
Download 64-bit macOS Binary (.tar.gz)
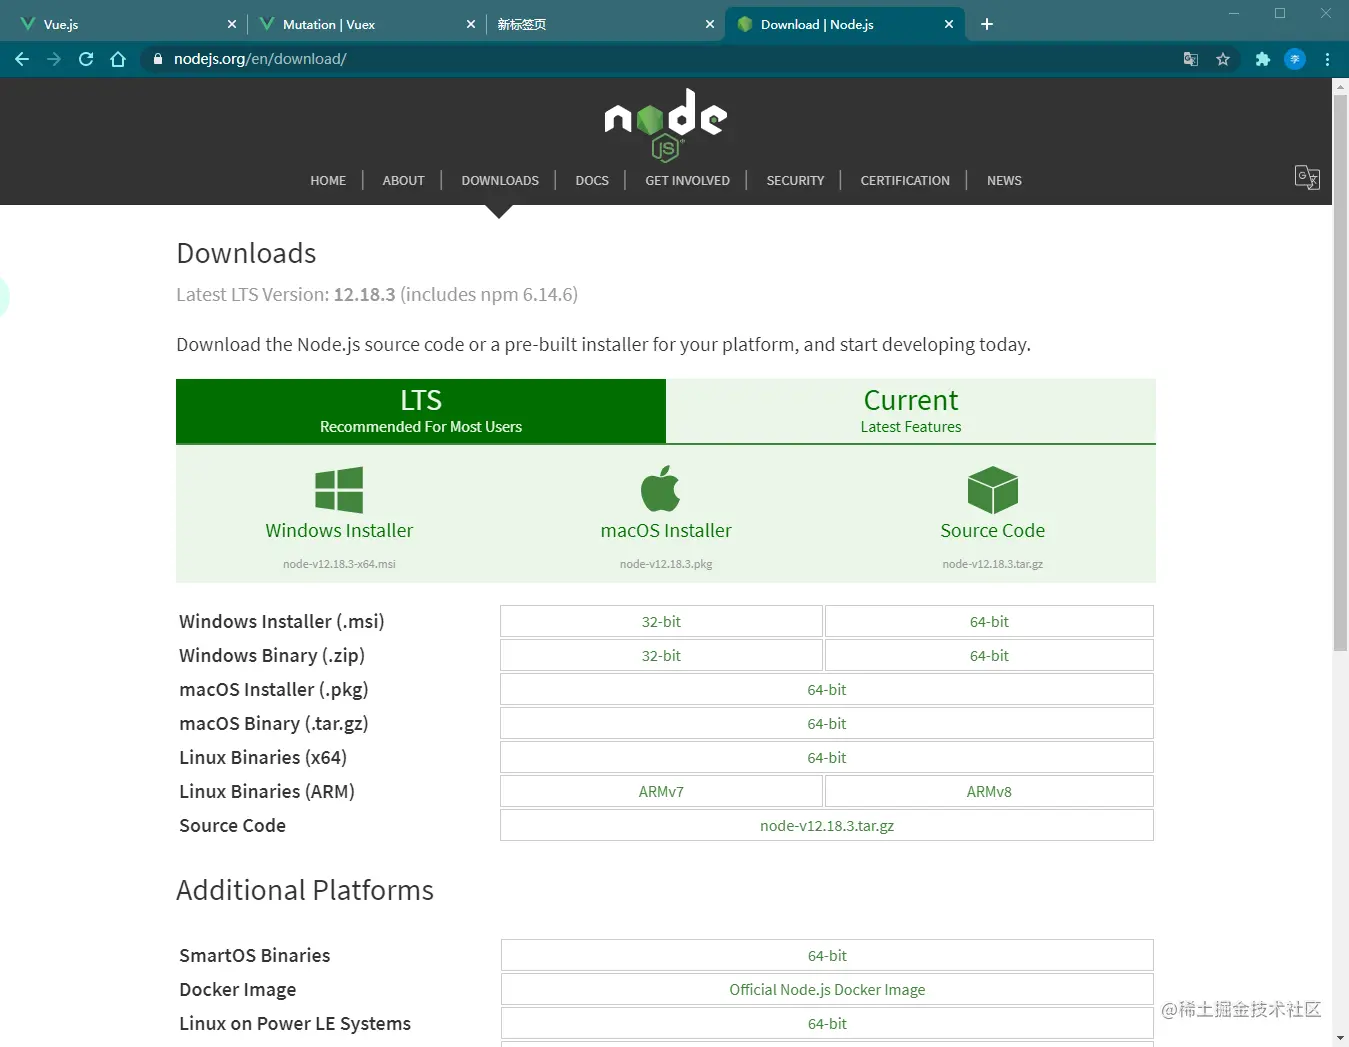[827, 723]
